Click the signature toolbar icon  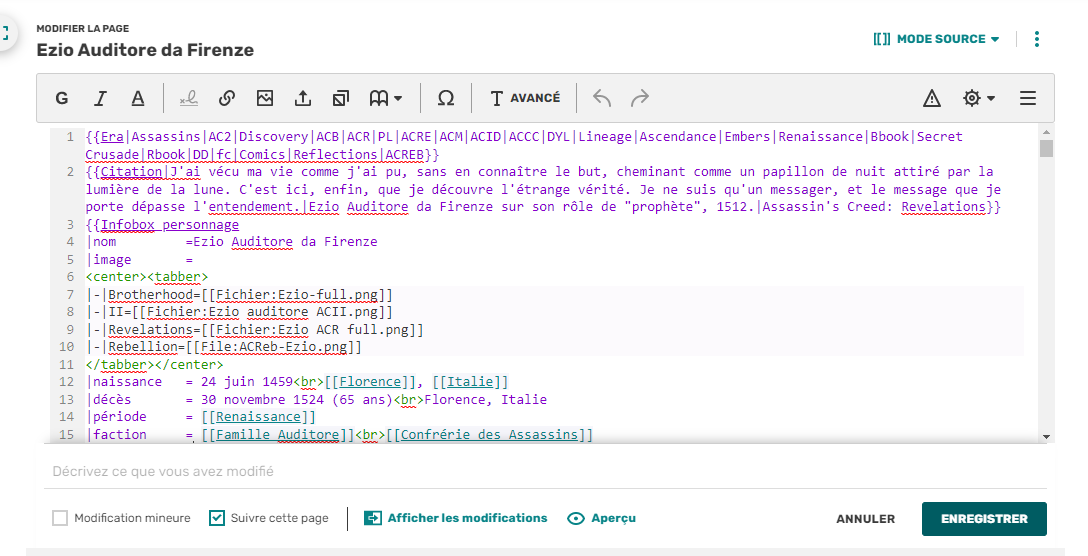(x=189, y=99)
